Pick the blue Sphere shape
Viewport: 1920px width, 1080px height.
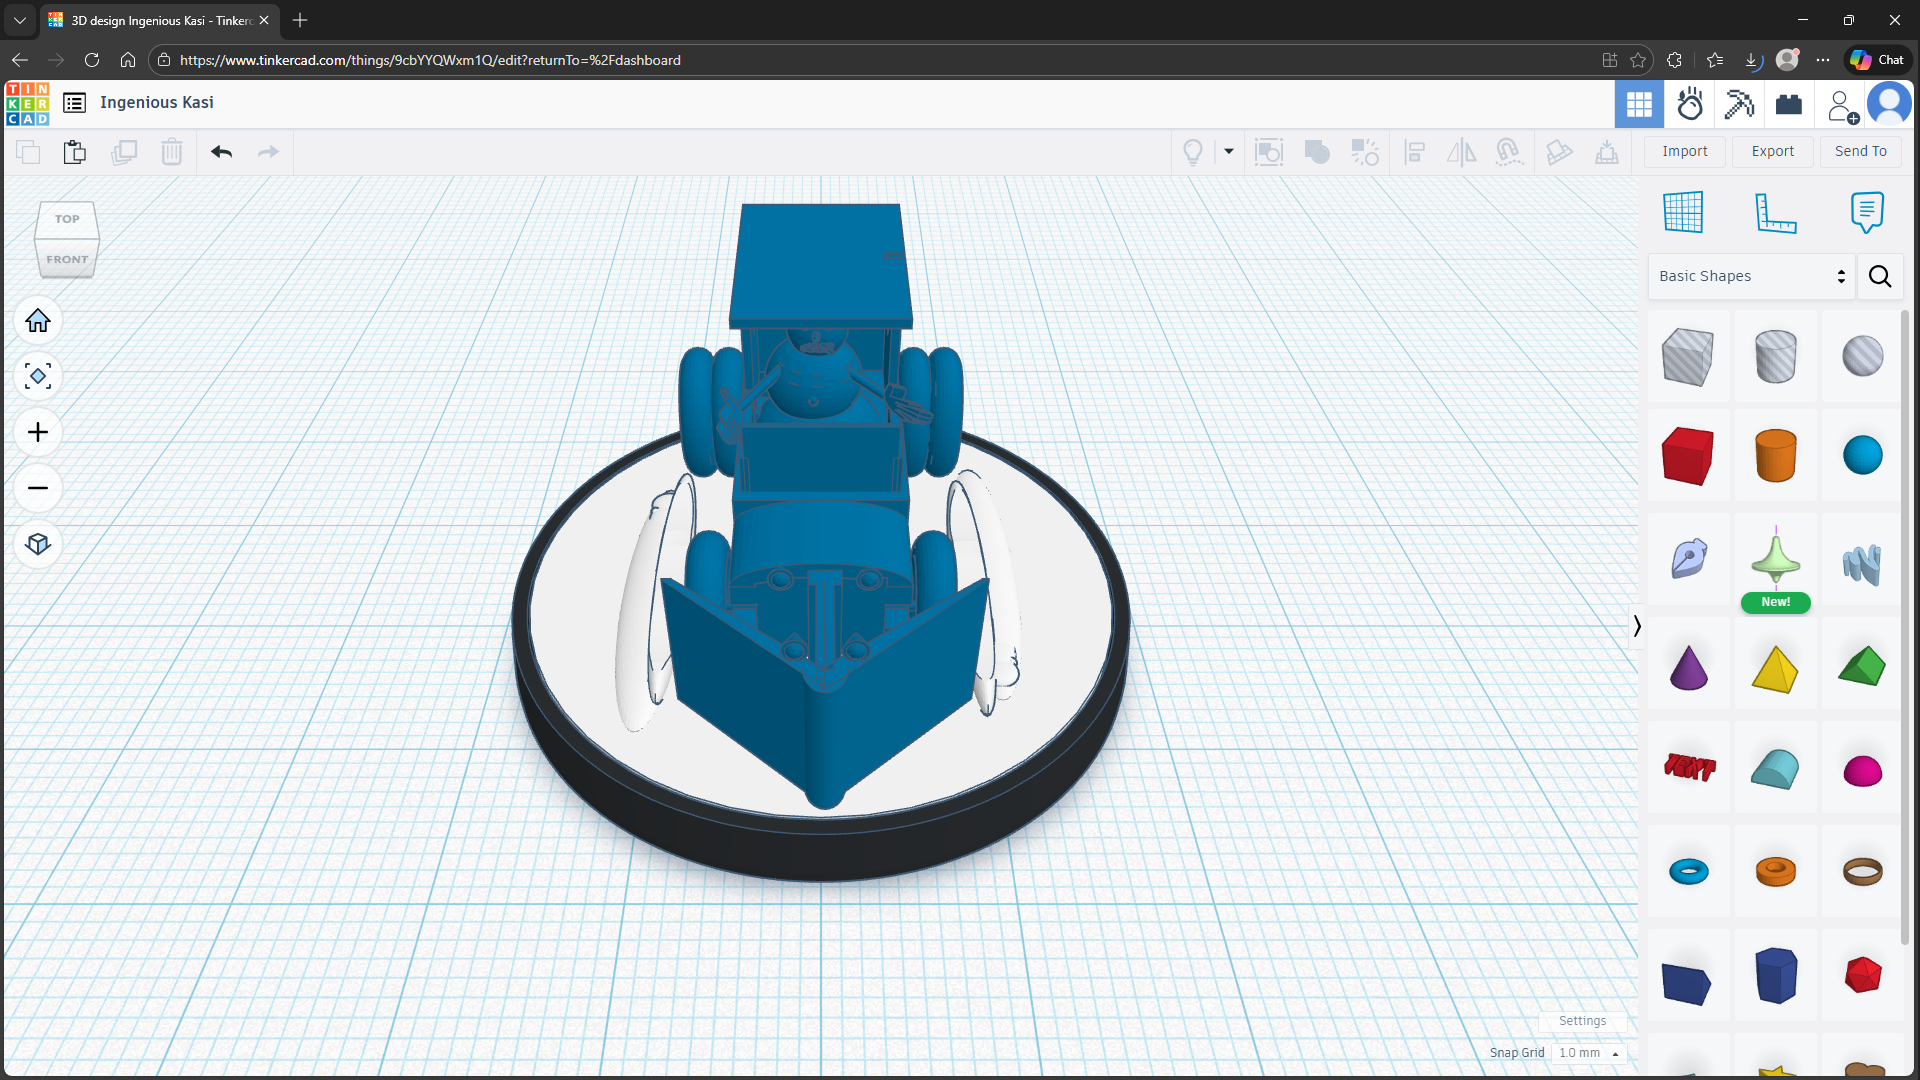pyautogui.click(x=1863, y=456)
